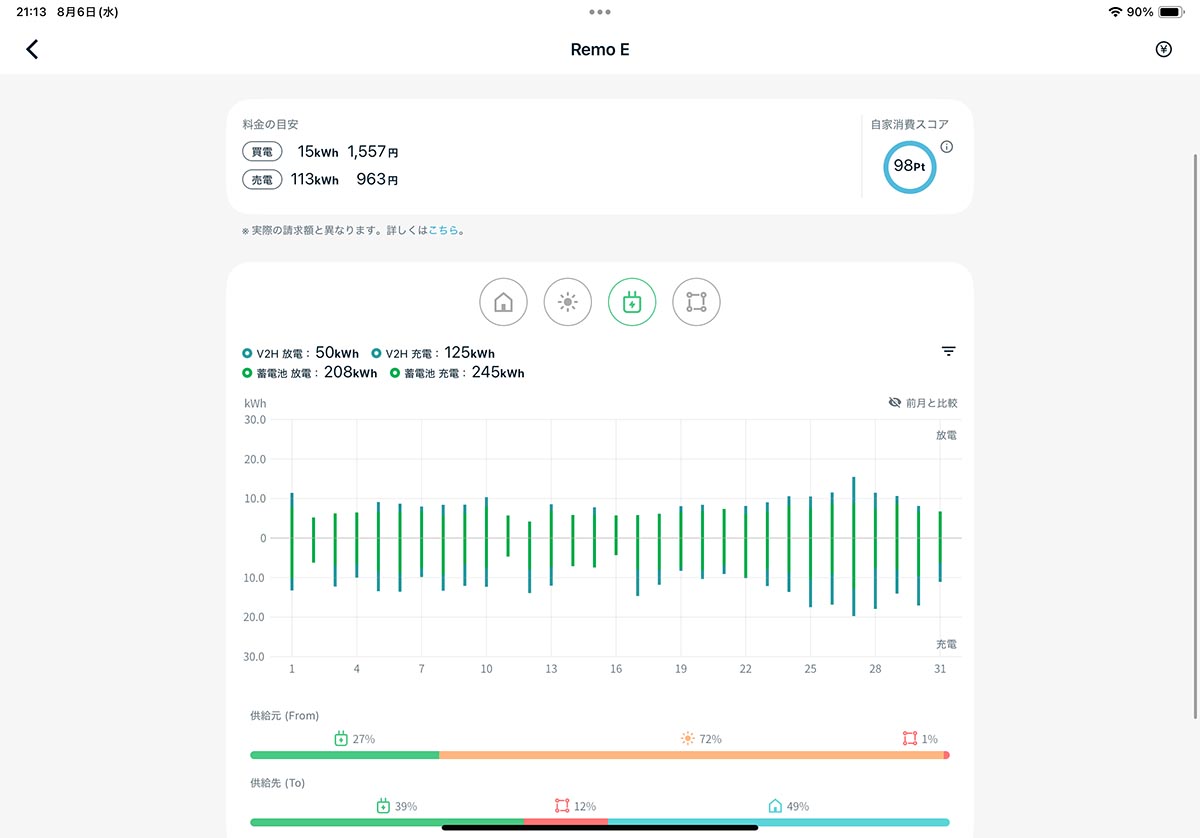This screenshot has width=1200, height=838.
Task: Open the chart filter options icon
Action: 949,351
